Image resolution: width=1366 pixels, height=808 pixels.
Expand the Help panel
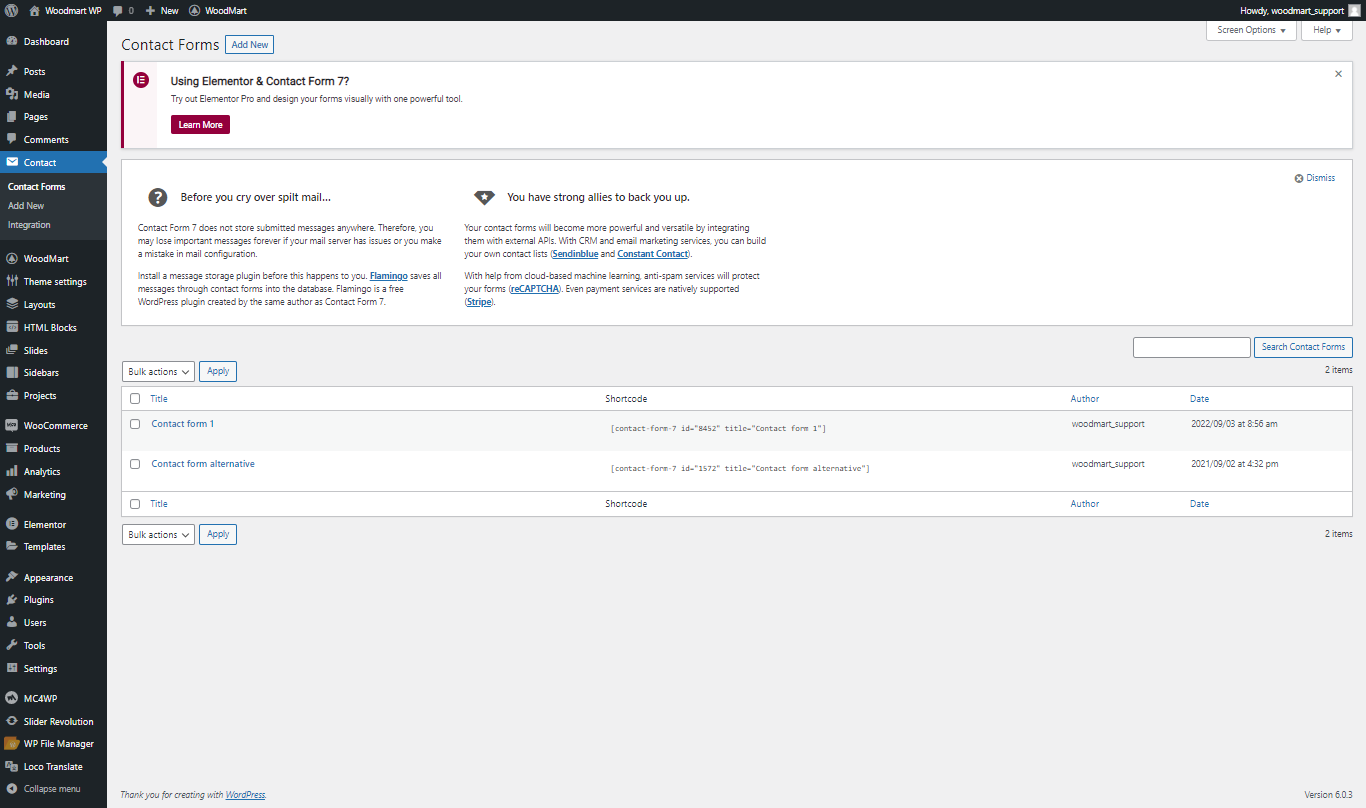point(1327,30)
